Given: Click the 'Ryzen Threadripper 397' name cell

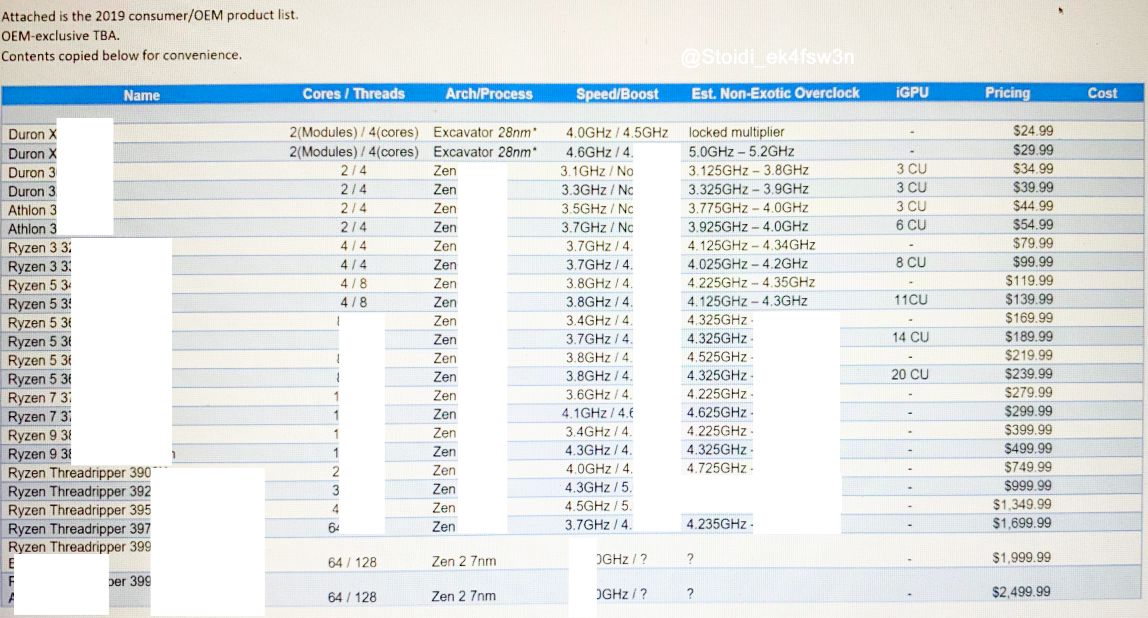Looking at the screenshot, I should [x=79, y=529].
